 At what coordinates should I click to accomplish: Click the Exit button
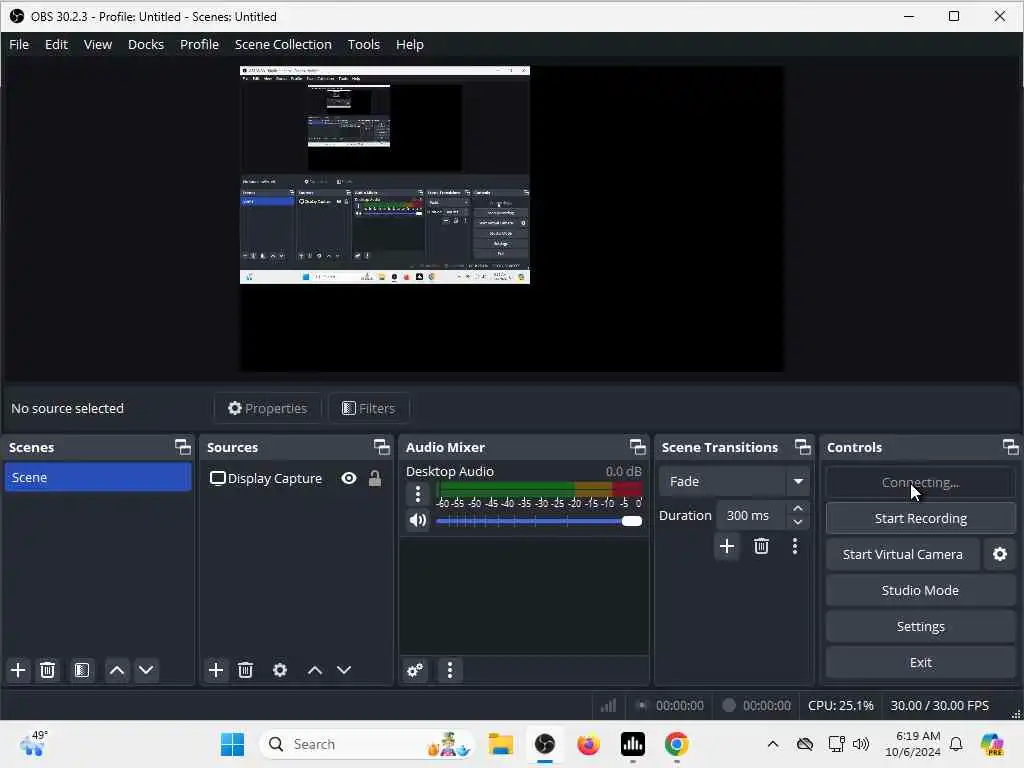pos(920,662)
